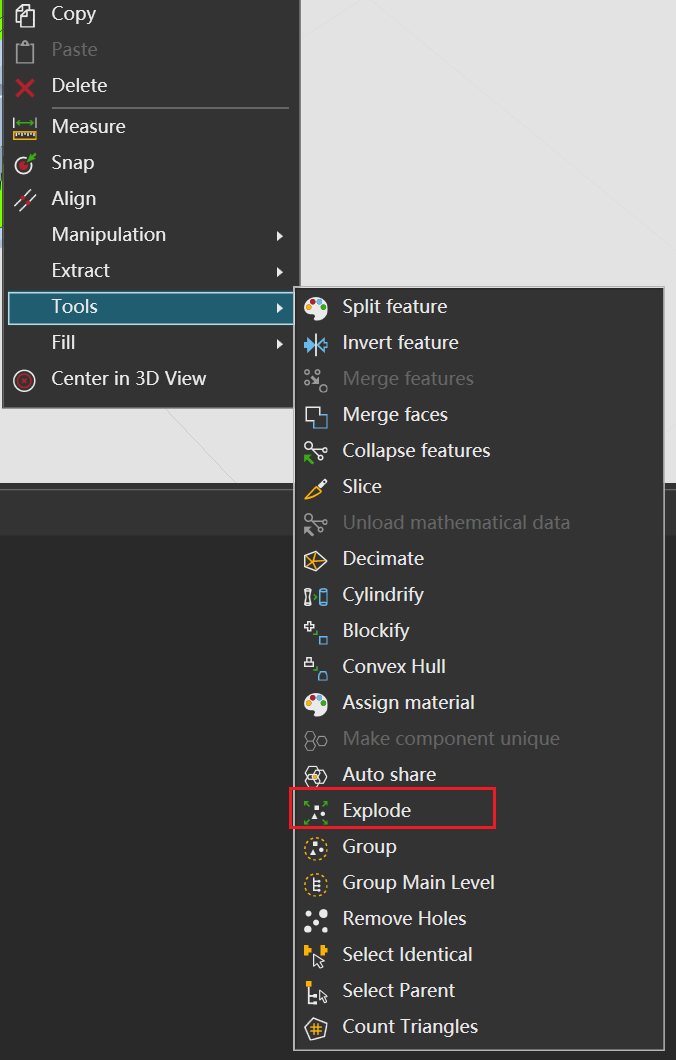Image resolution: width=676 pixels, height=1060 pixels.
Task: Choose Assign material option
Action: click(x=408, y=703)
